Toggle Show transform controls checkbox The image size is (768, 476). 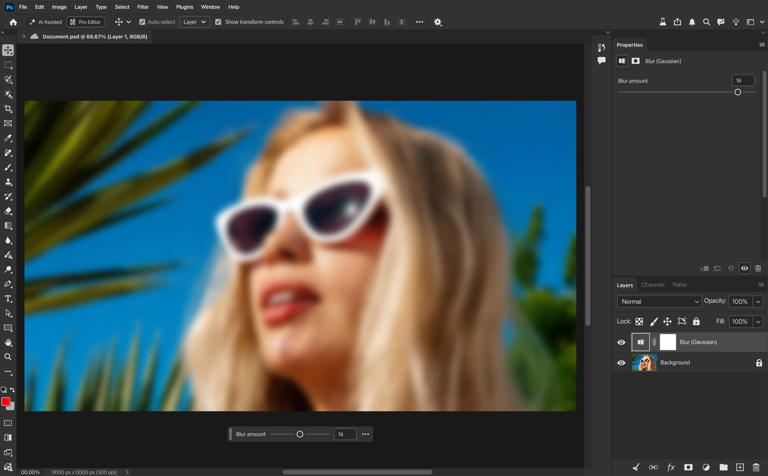tap(218, 22)
